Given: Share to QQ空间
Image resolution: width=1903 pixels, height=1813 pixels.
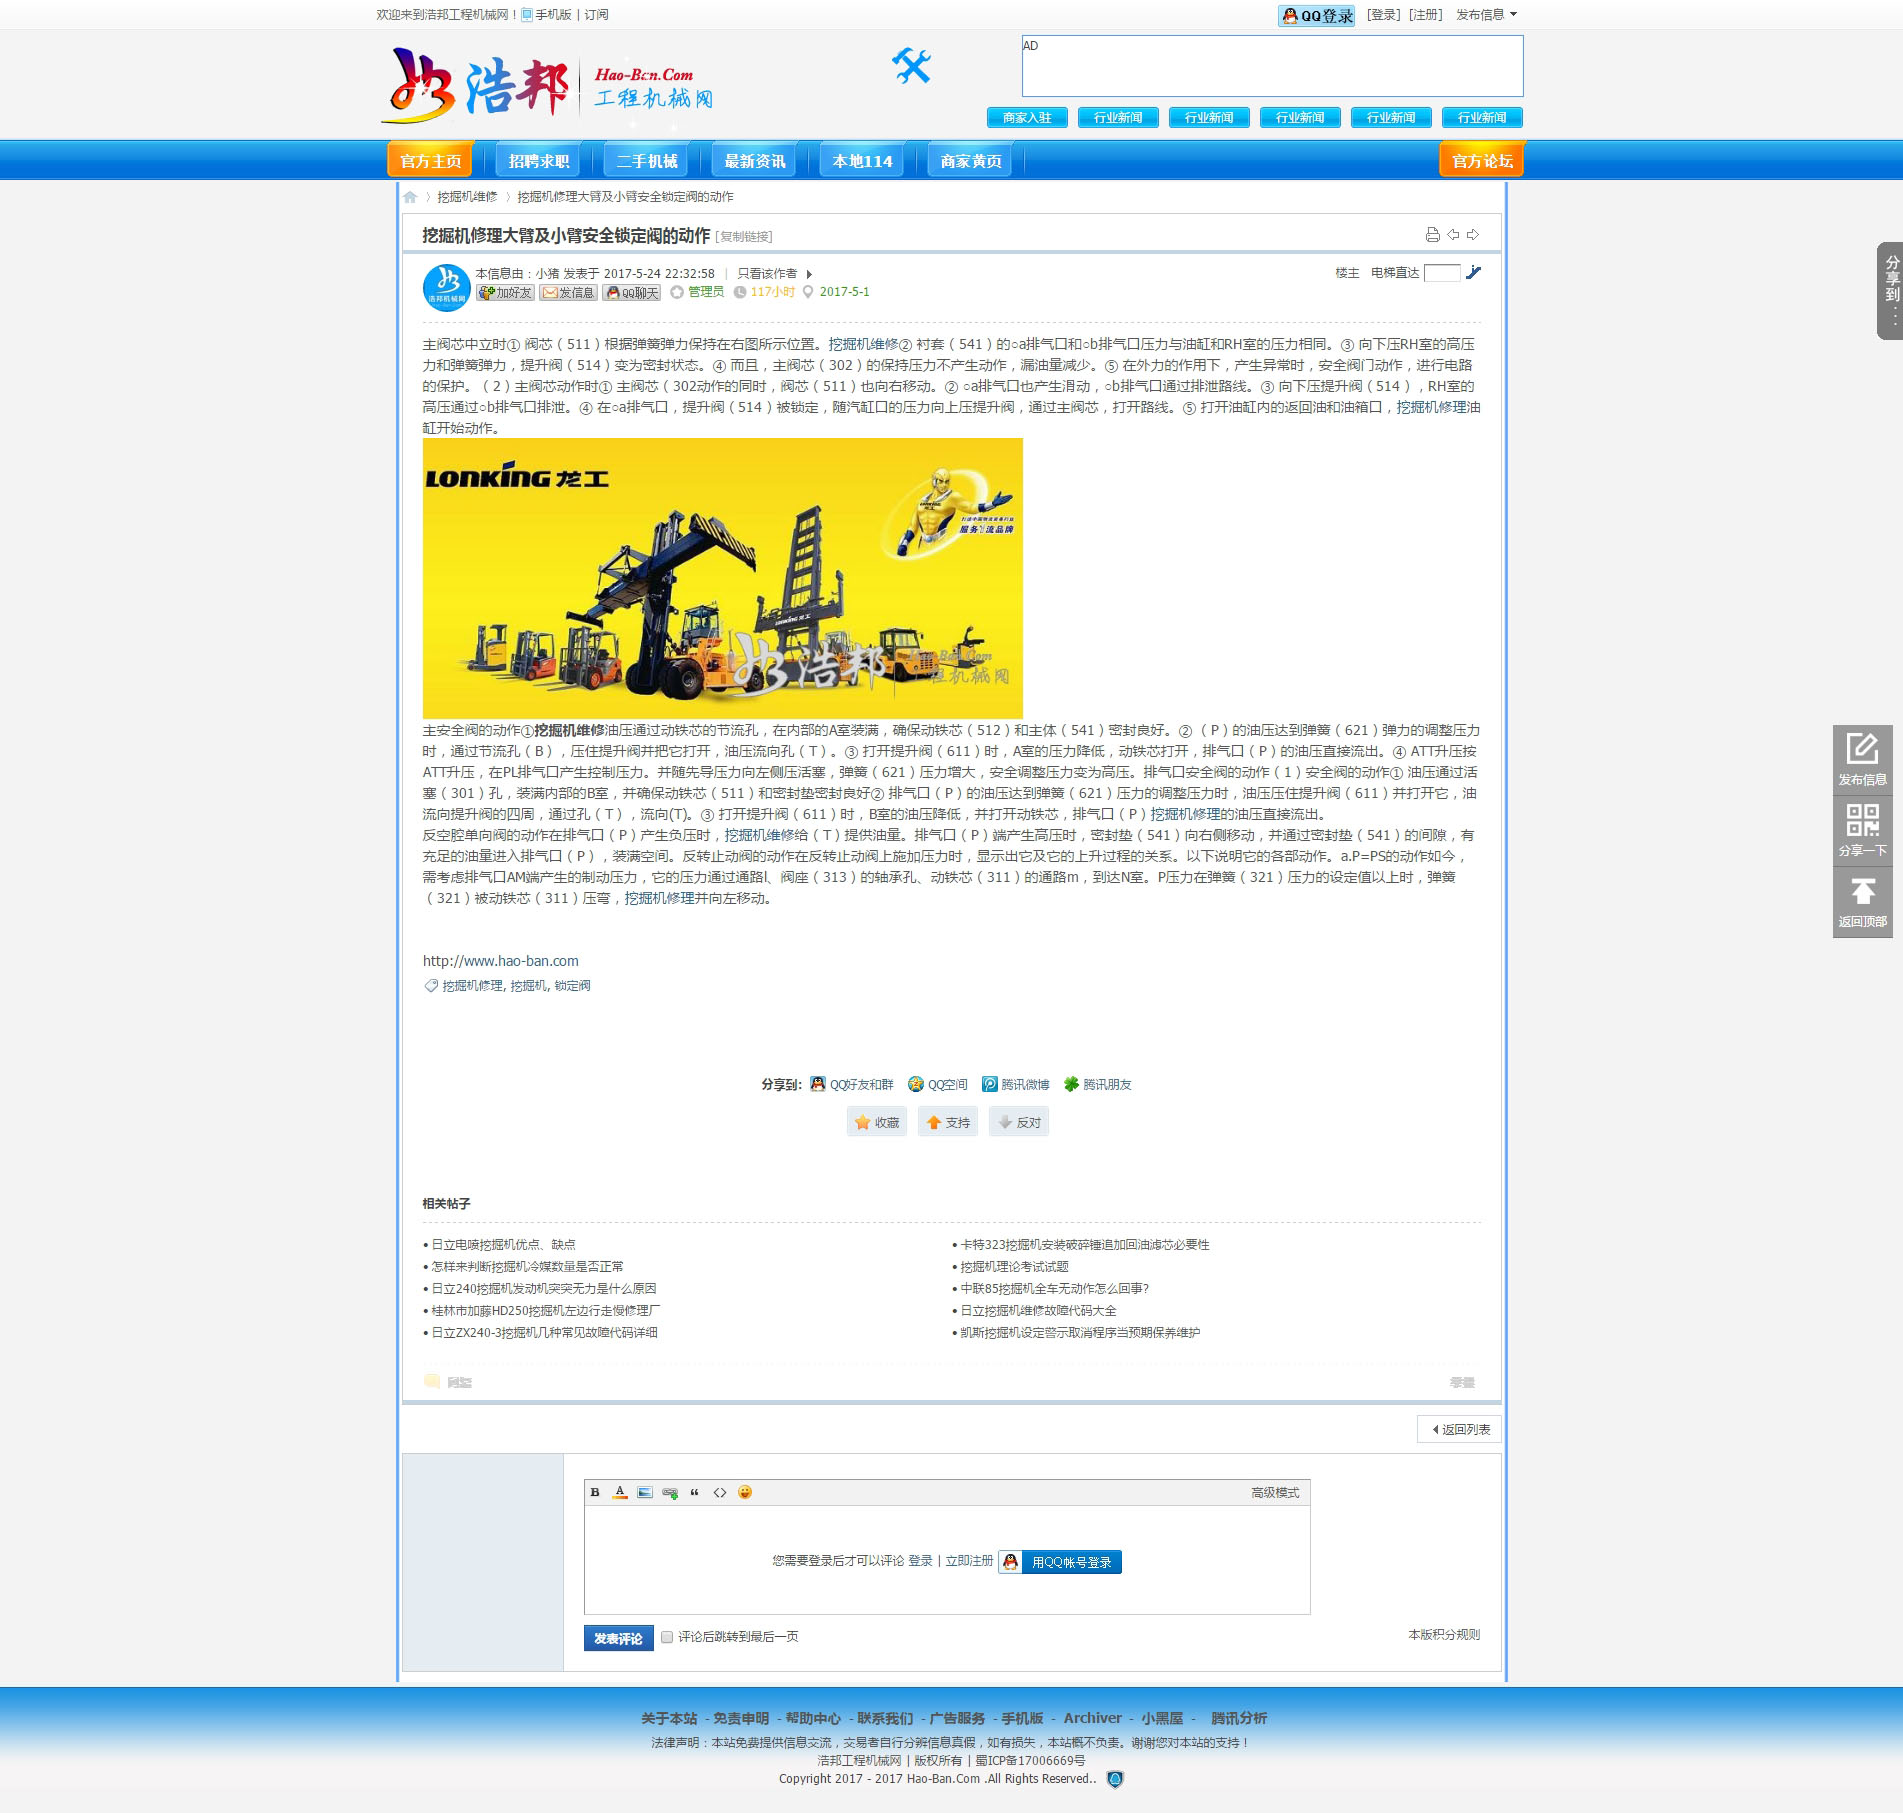Looking at the screenshot, I should pyautogui.click(x=938, y=1084).
